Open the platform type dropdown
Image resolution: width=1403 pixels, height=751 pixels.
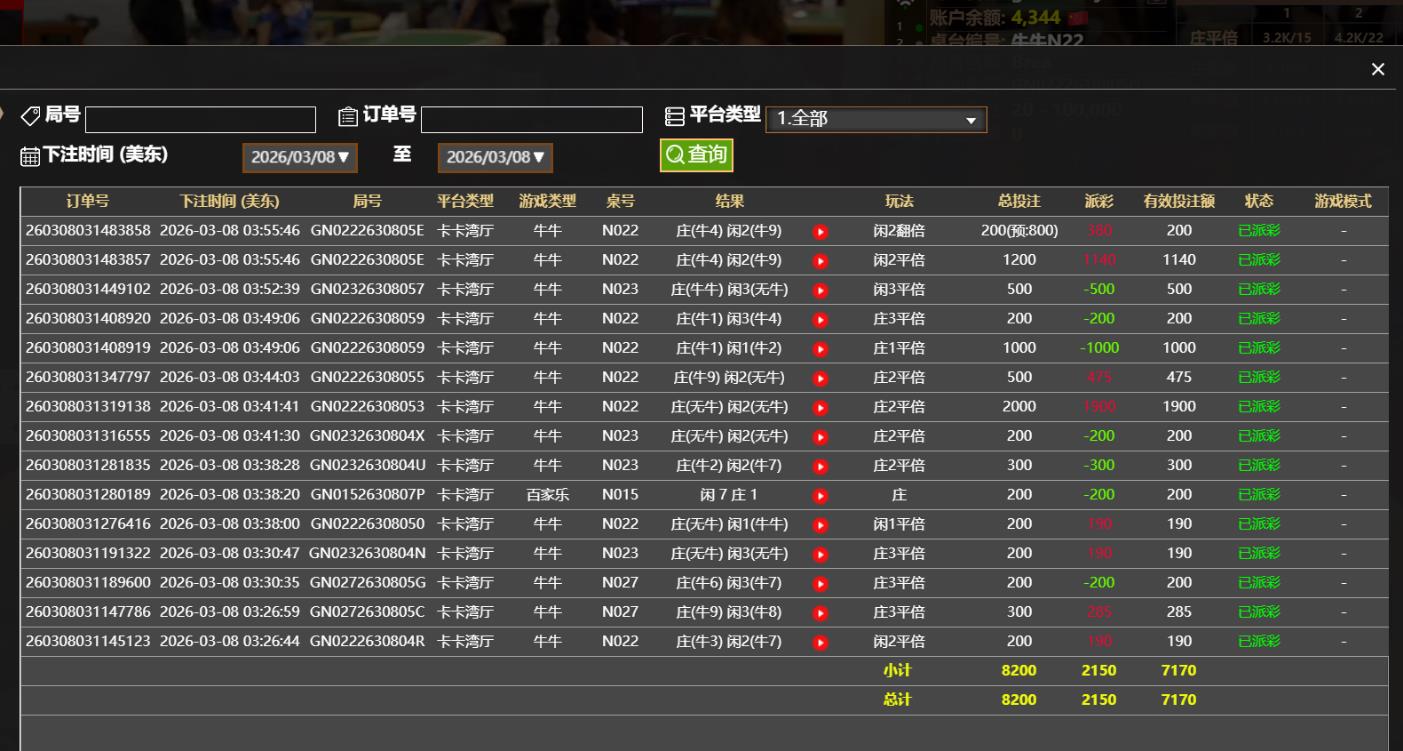click(875, 119)
